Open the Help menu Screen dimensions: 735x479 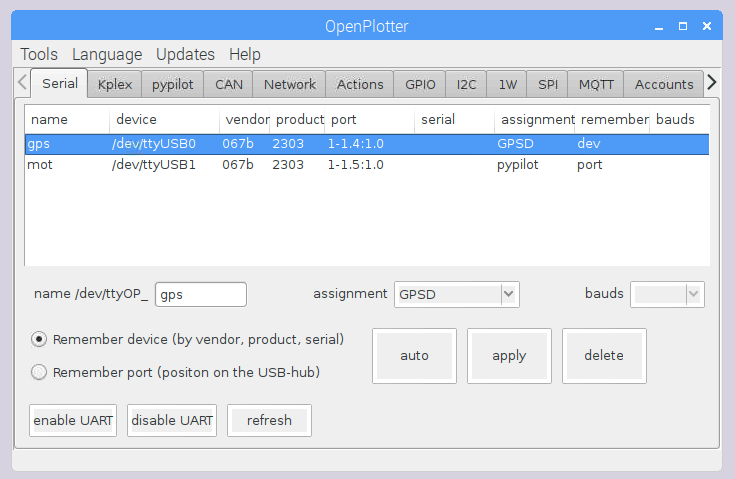click(x=245, y=54)
